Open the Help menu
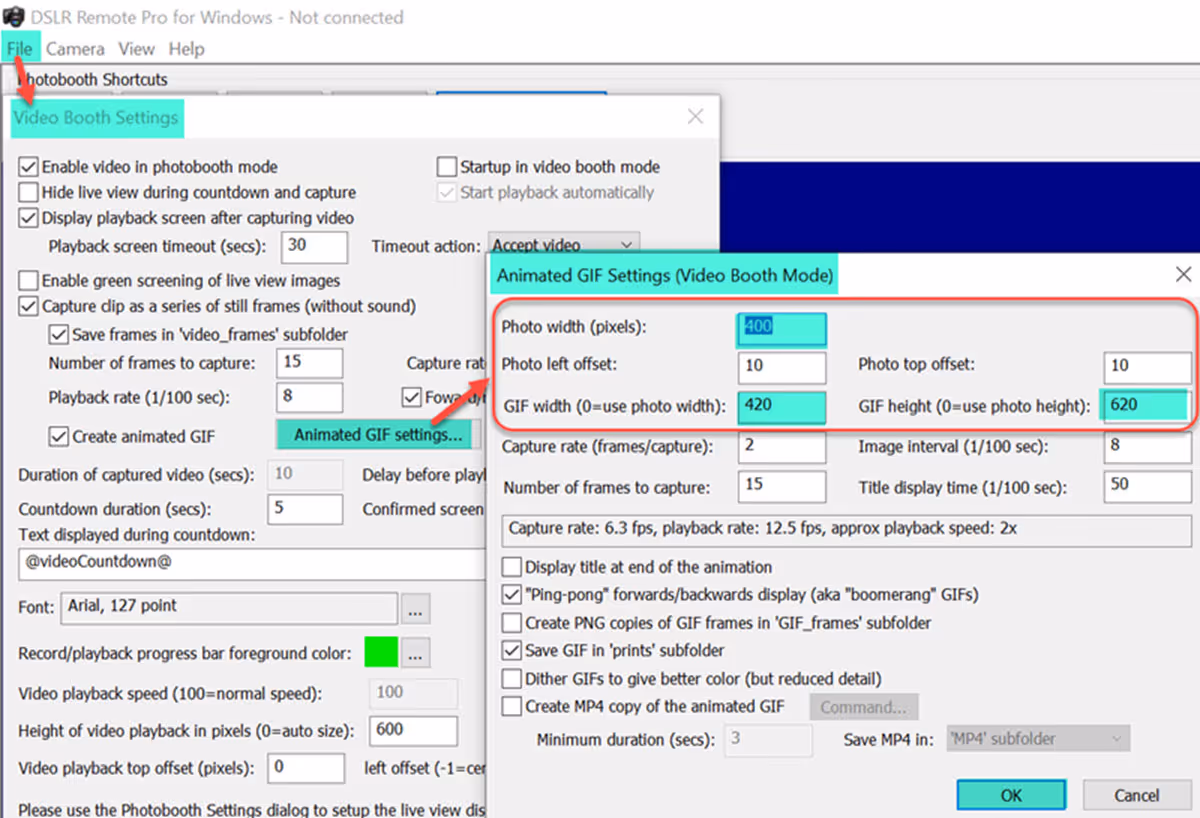Image resolution: width=1200 pixels, height=818 pixels. (186, 48)
